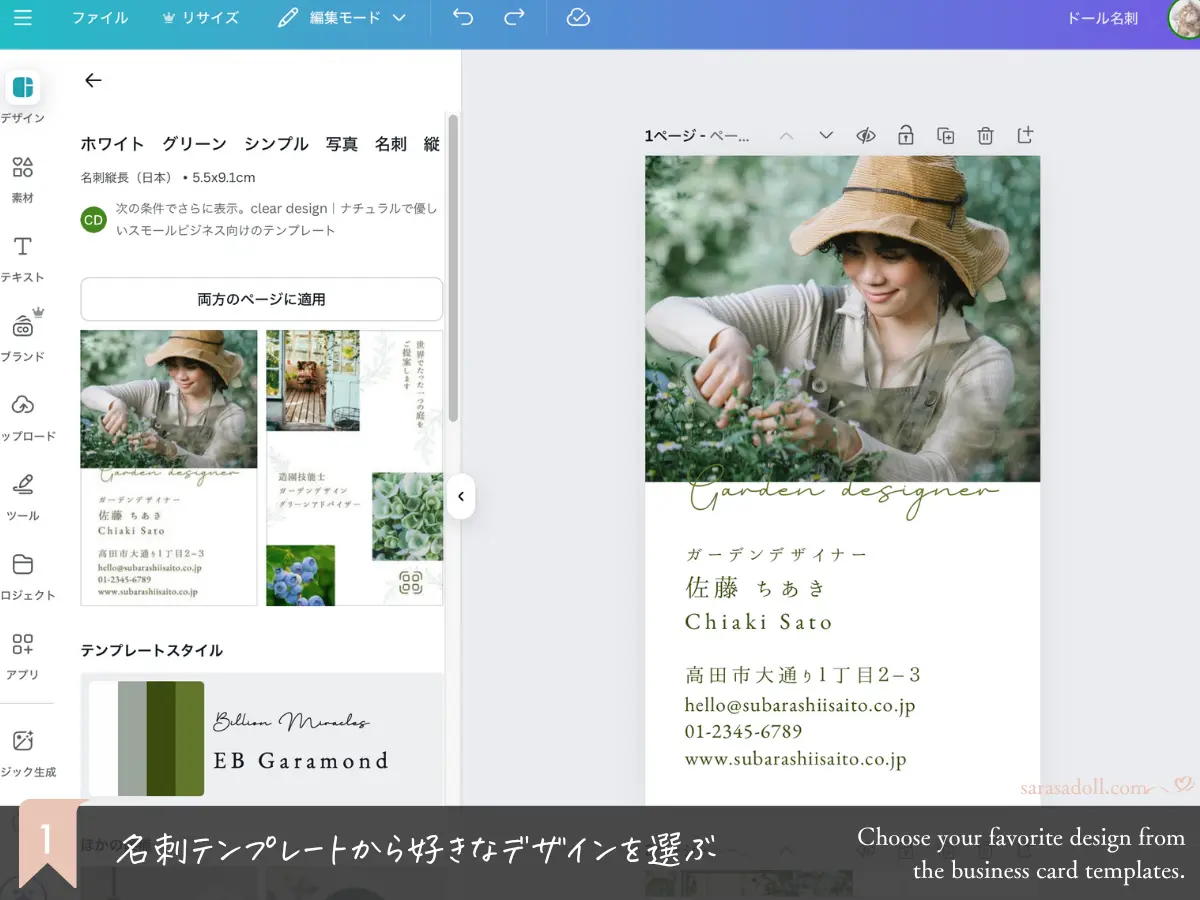1200x900 pixels.
Task: Open the hamburger main menu
Action: coord(22,18)
